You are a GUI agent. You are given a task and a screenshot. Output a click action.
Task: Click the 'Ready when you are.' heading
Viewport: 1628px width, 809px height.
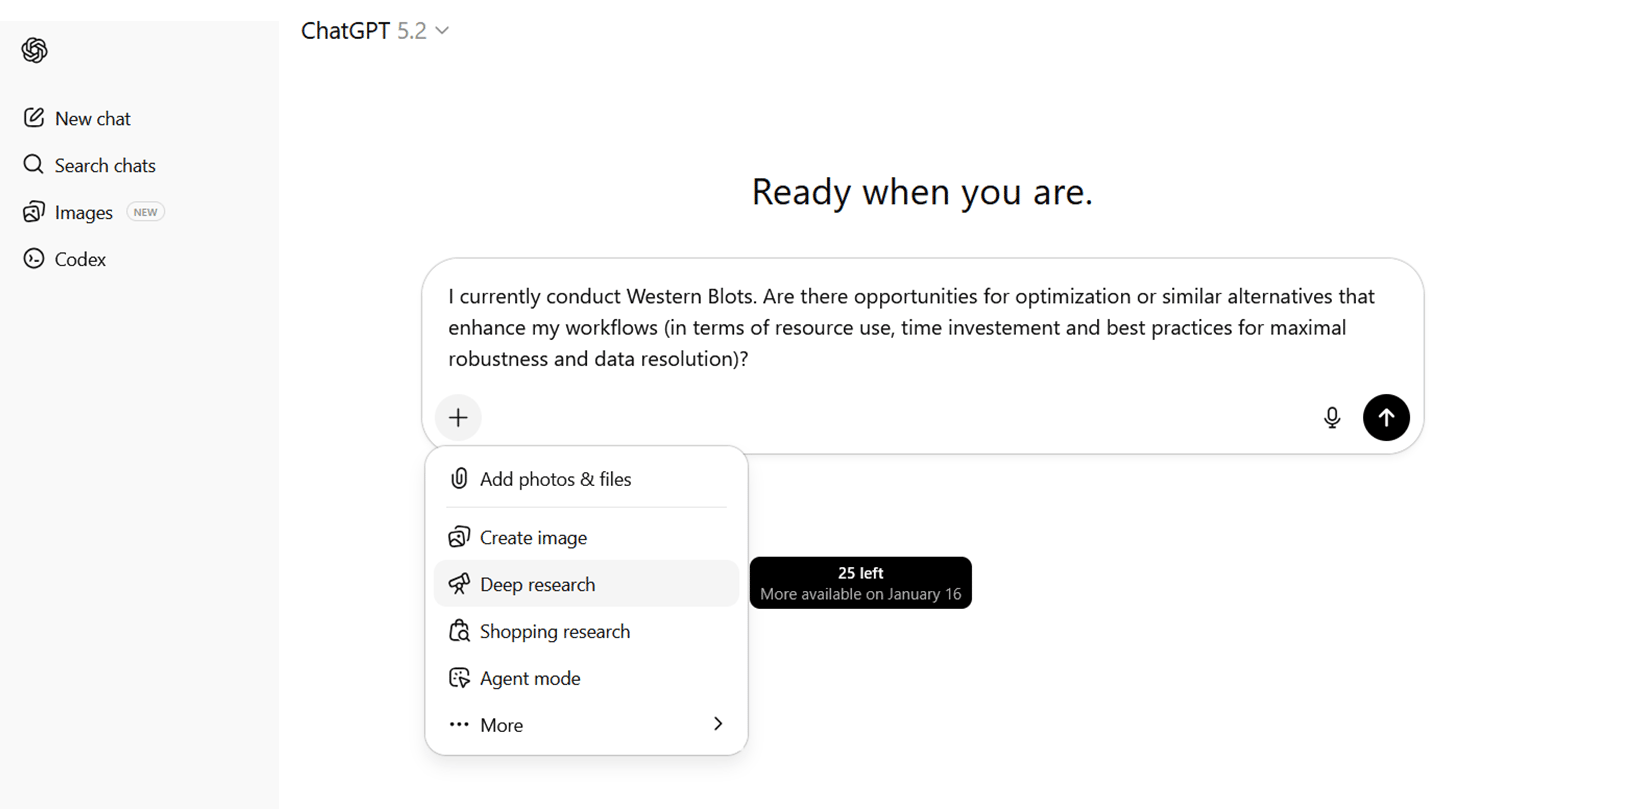tap(922, 192)
